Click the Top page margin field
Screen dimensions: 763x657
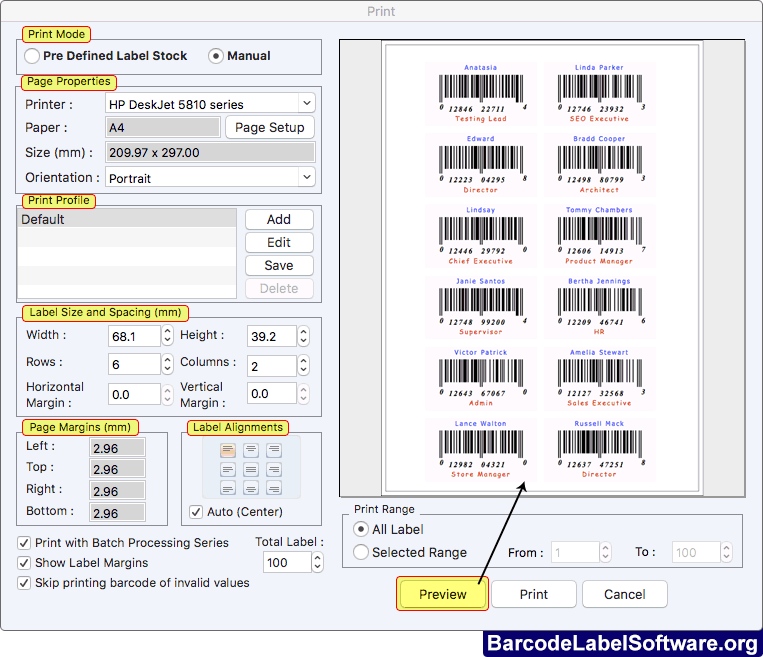[117, 469]
